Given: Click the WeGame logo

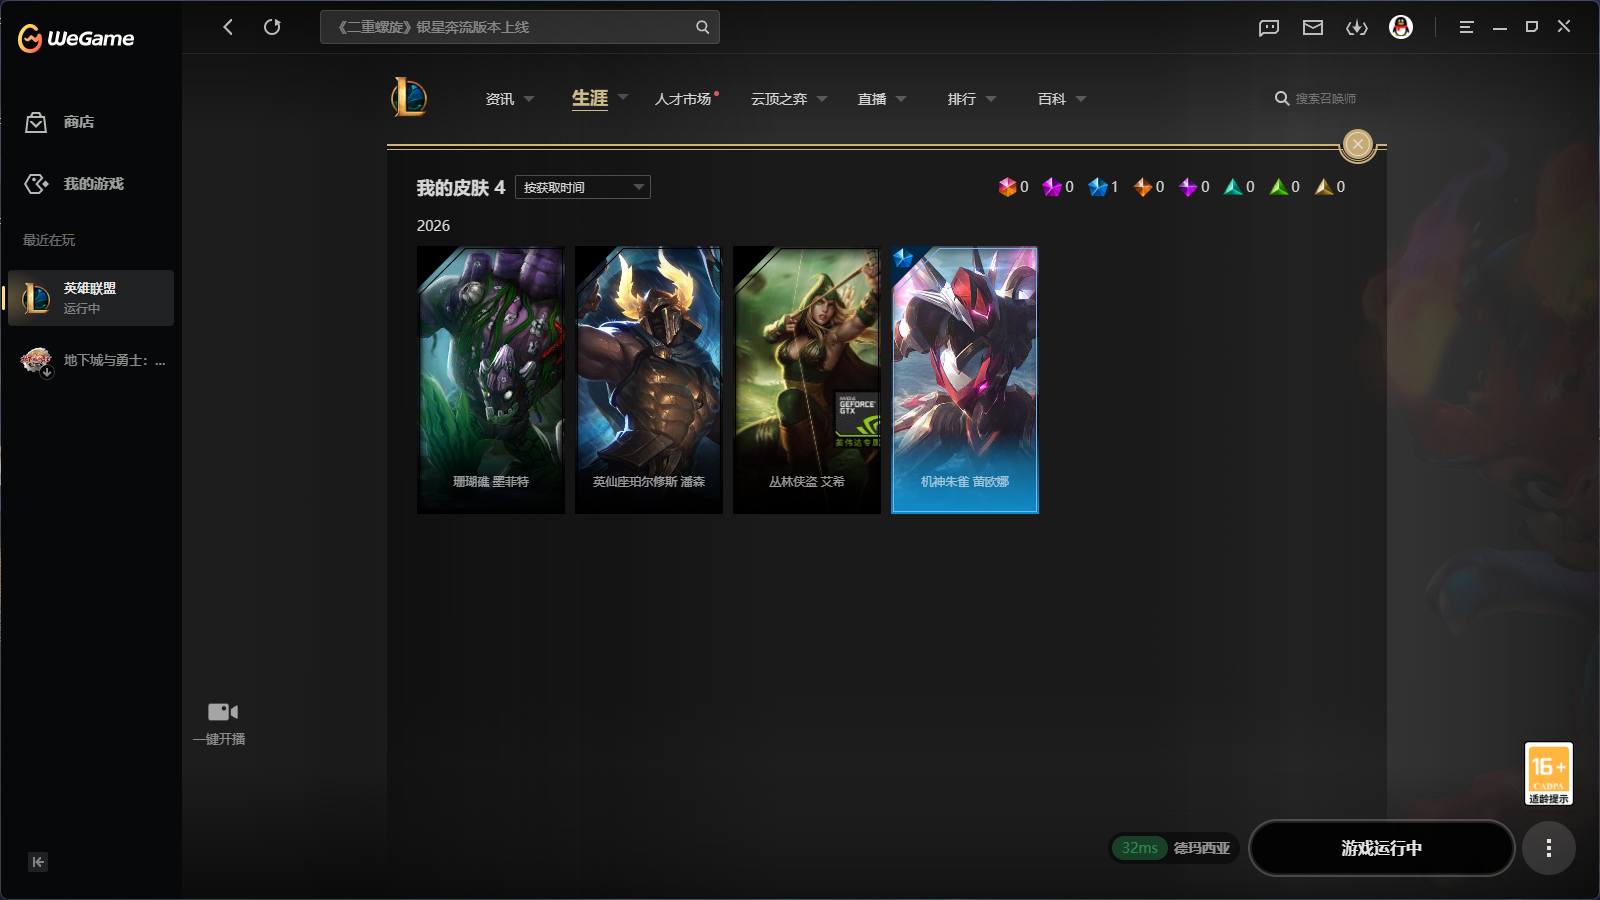Looking at the screenshot, I should pos(76,38).
